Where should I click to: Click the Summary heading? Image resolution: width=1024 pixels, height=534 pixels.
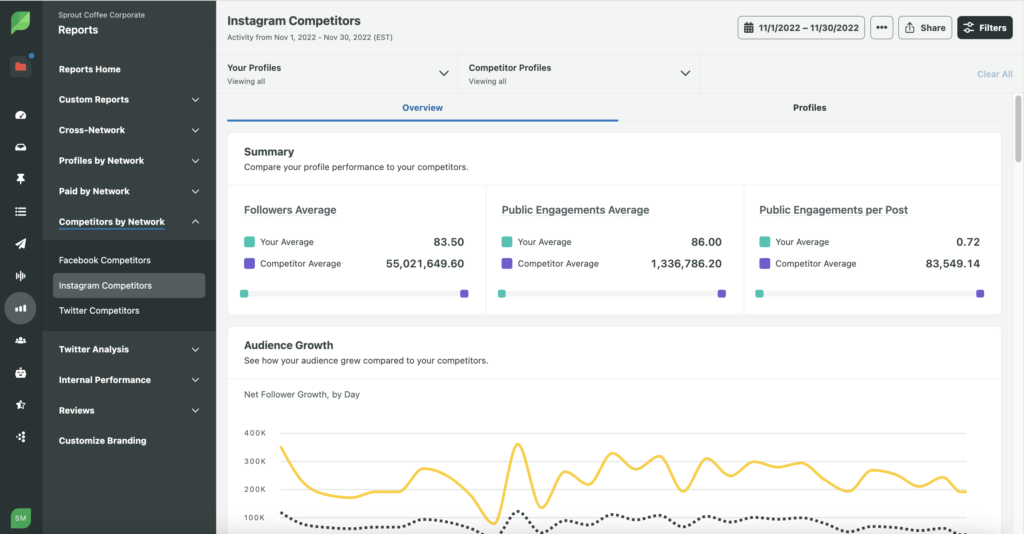[269, 151]
